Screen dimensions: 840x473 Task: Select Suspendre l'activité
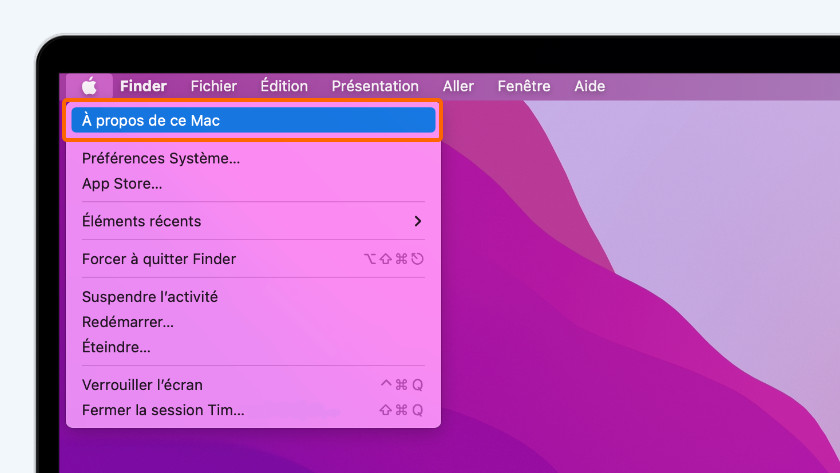tap(253, 296)
